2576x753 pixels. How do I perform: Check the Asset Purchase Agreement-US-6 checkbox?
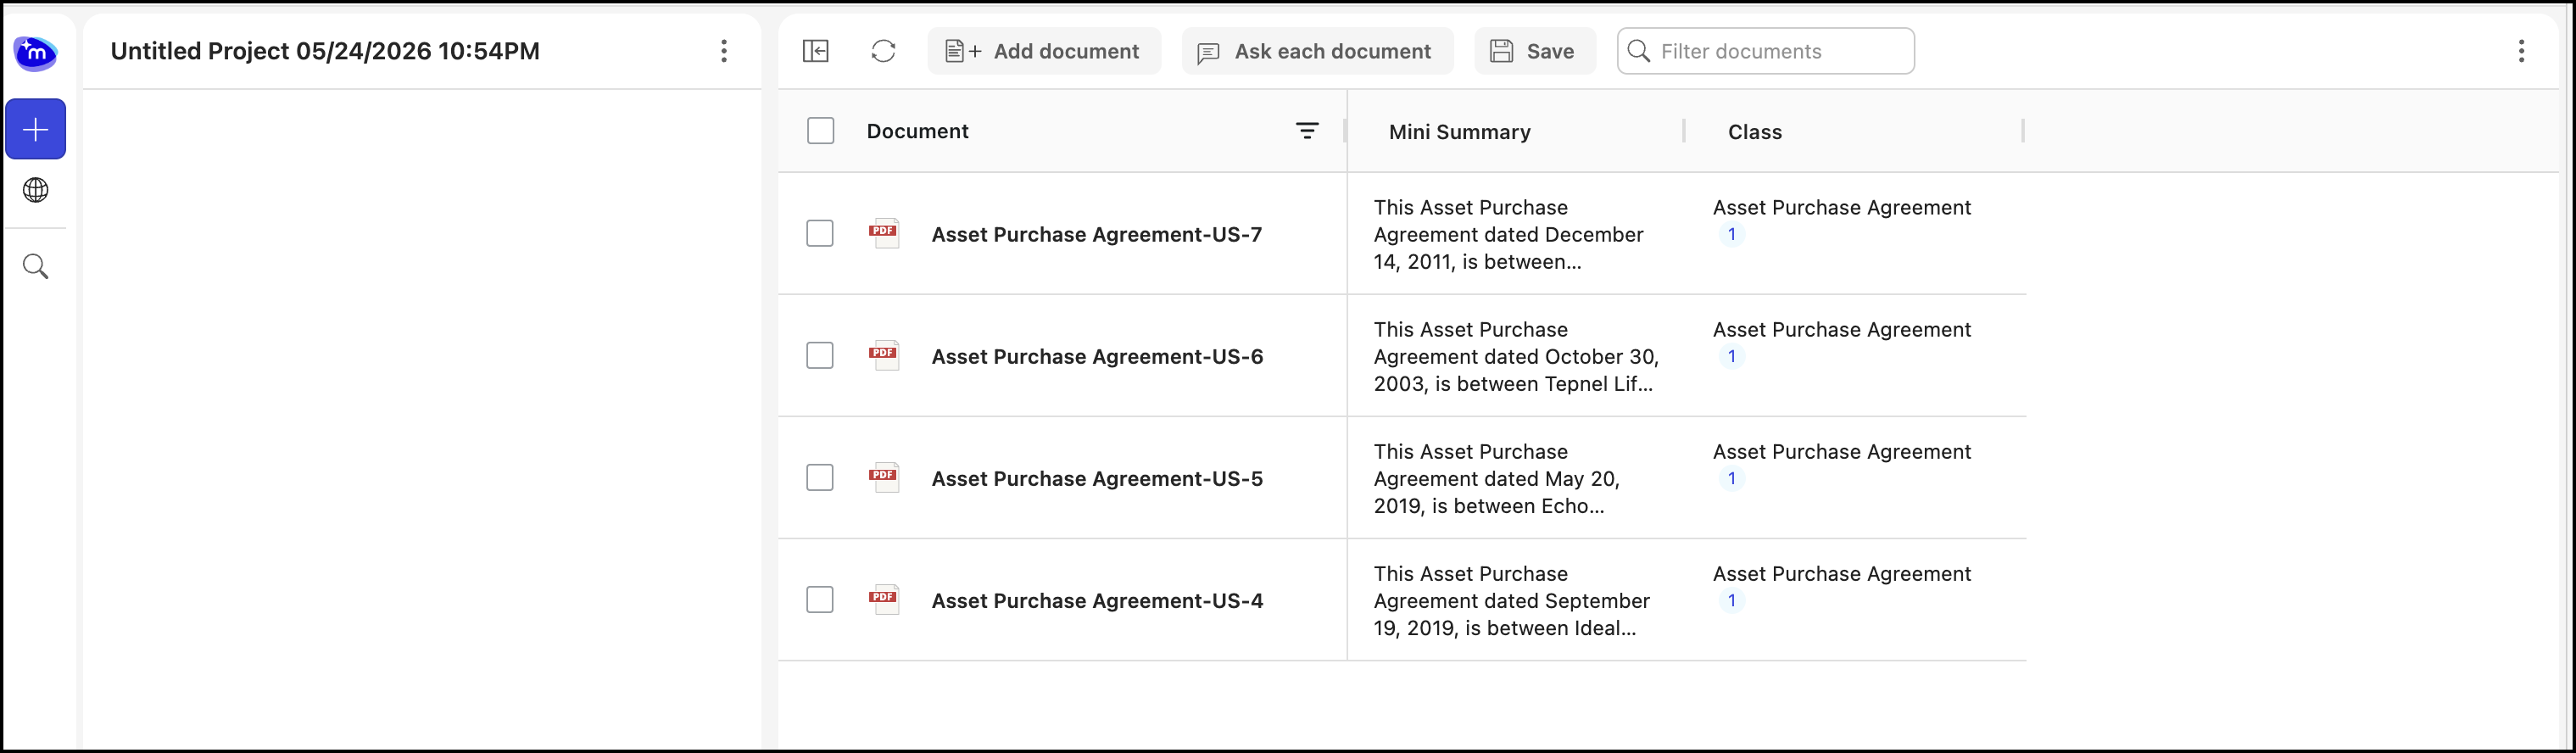pyautogui.click(x=820, y=355)
